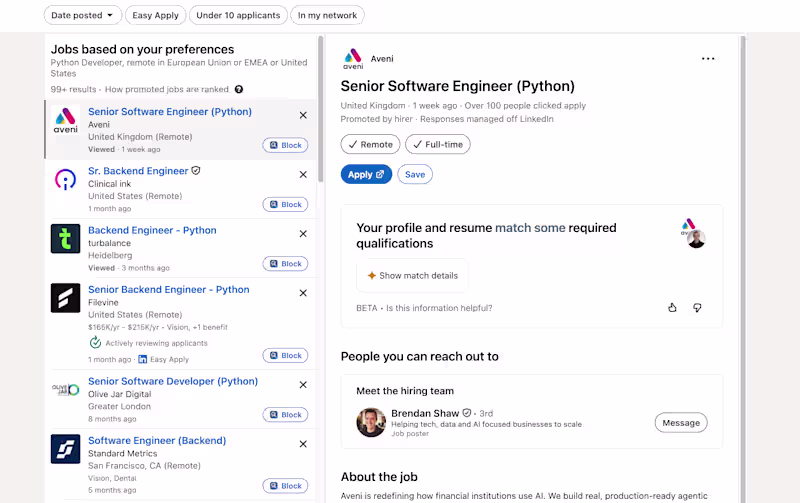Click the LinkedIn Easy Apply icon on Filevine
This screenshot has height=503, width=800.
(143, 360)
